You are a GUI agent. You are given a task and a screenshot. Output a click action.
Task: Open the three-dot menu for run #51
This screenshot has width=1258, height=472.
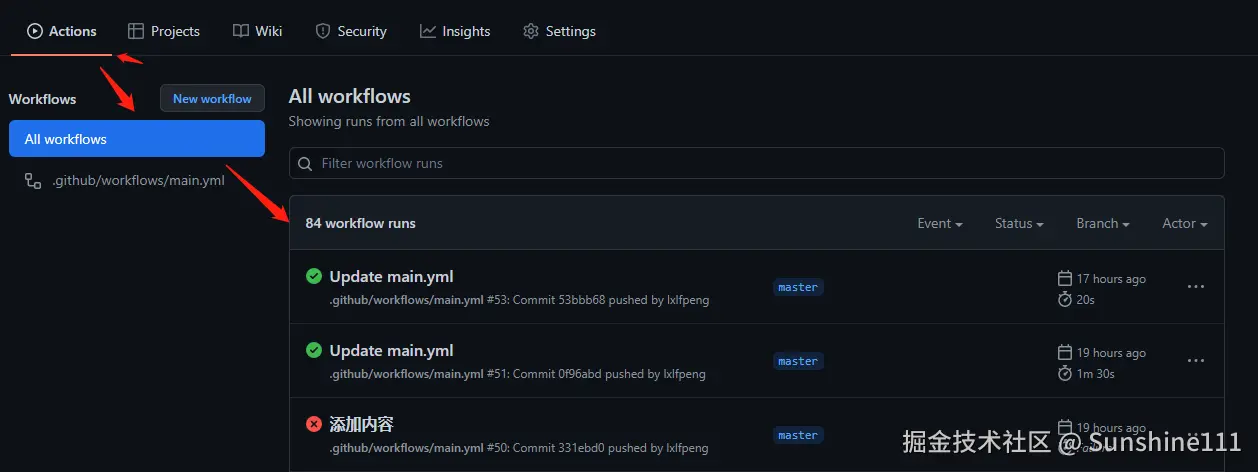[x=1195, y=361]
